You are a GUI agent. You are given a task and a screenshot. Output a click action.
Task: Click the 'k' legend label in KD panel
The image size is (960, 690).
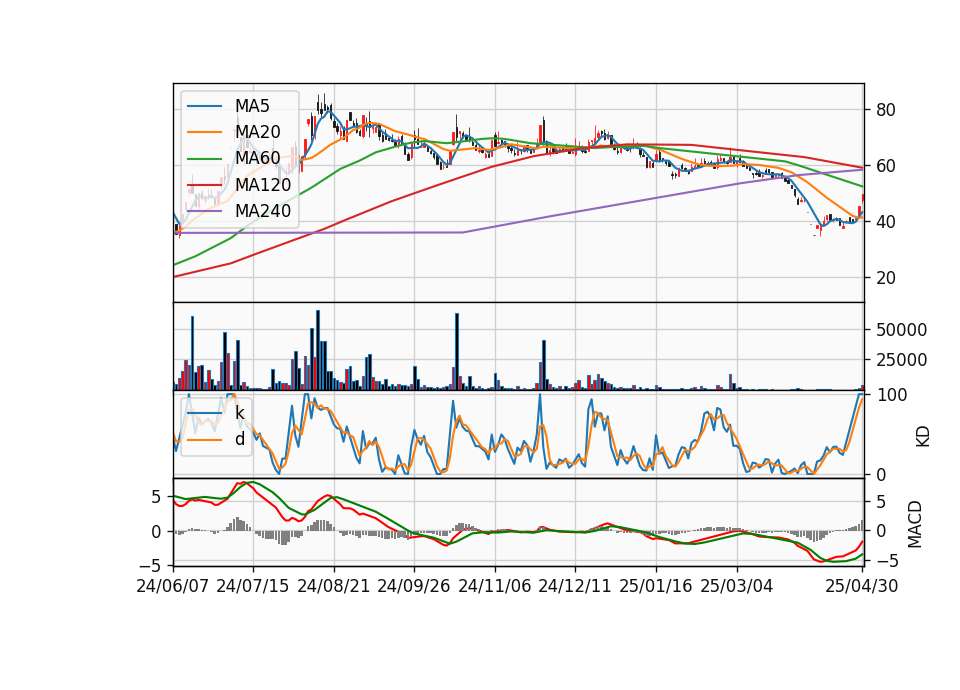coord(240,413)
